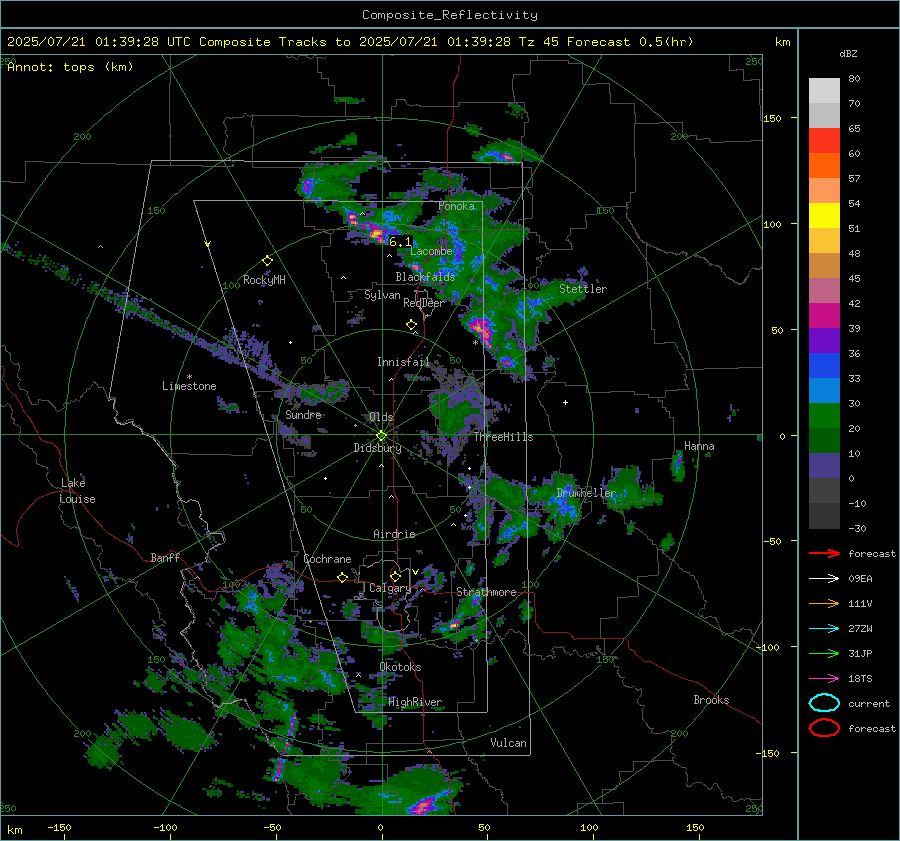This screenshot has height=841, width=900.
Task: Click the HighRiver town label
Action: [x=415, y=702]
